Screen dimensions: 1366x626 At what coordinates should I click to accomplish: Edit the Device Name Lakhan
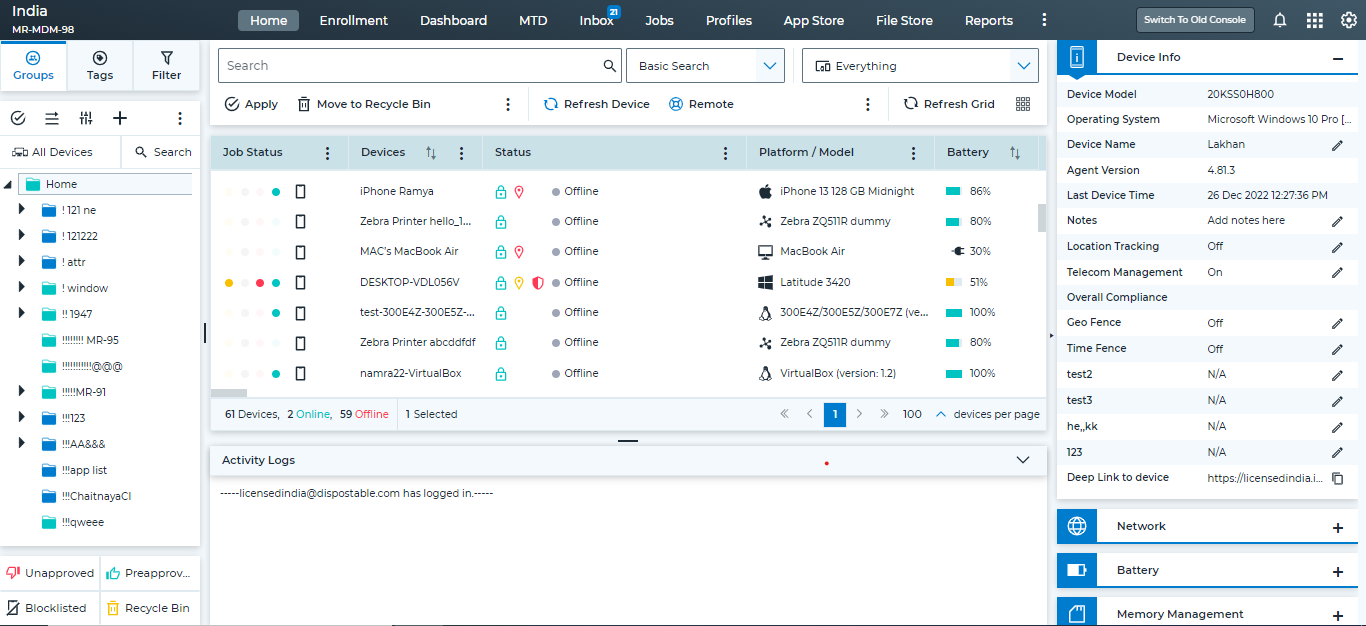point(1337,145)
